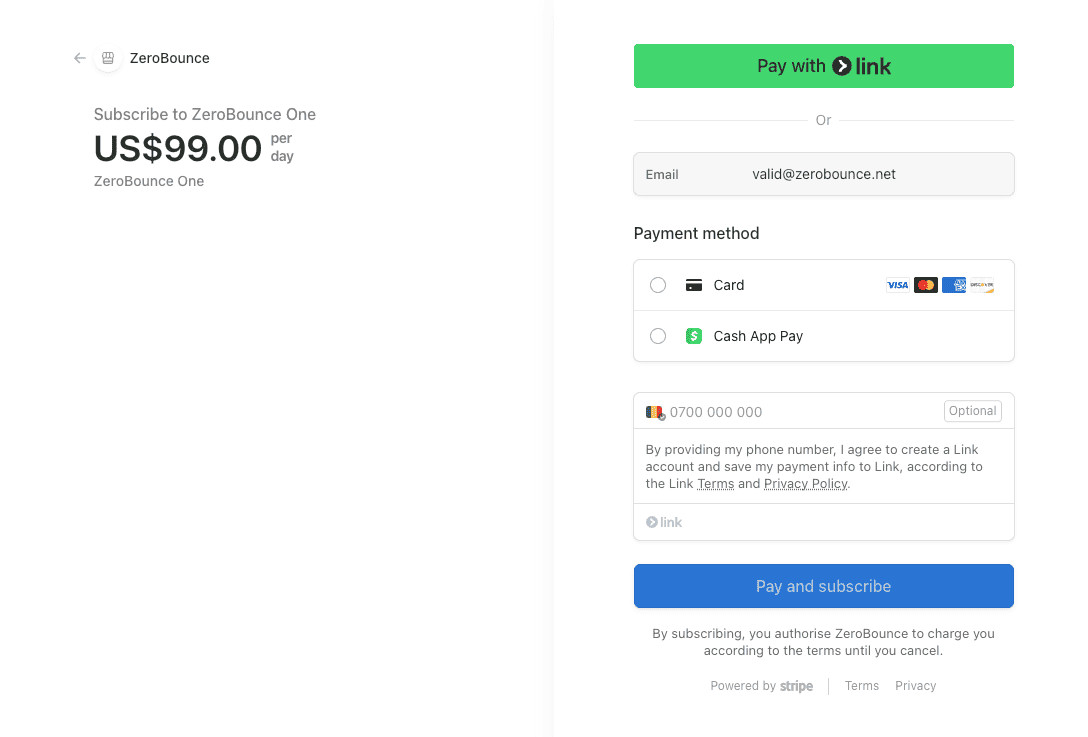The width and height of the screenshot is (1088, 737).
Task: Select the Cash App Pay radio button
Action: click(x=657, y=336)
